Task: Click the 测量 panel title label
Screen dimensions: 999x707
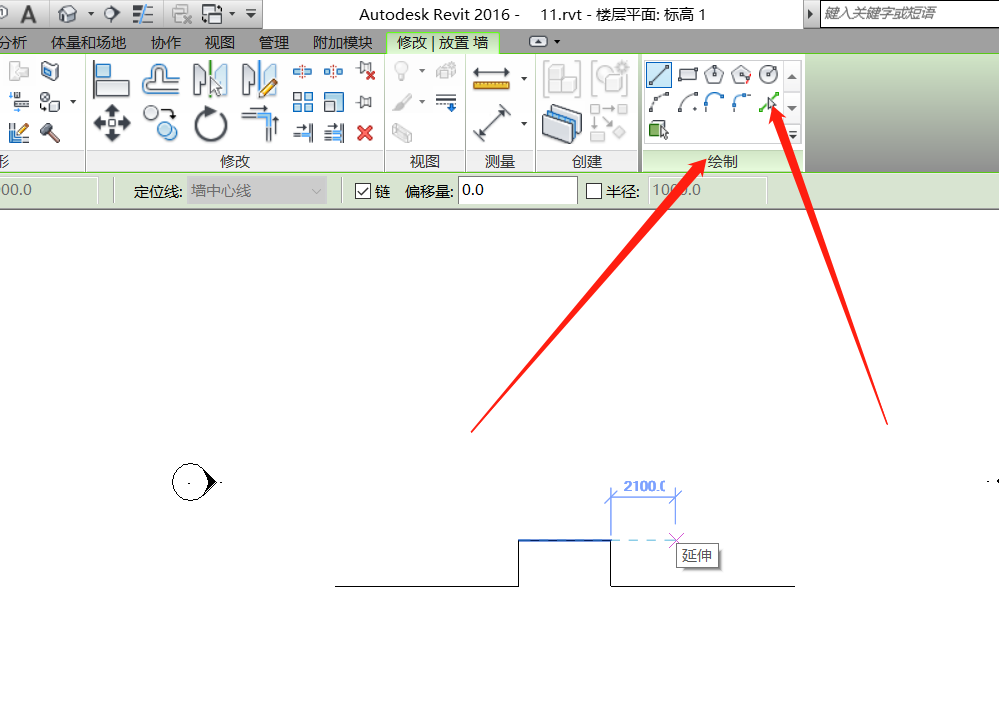Action: click(500, 162)
